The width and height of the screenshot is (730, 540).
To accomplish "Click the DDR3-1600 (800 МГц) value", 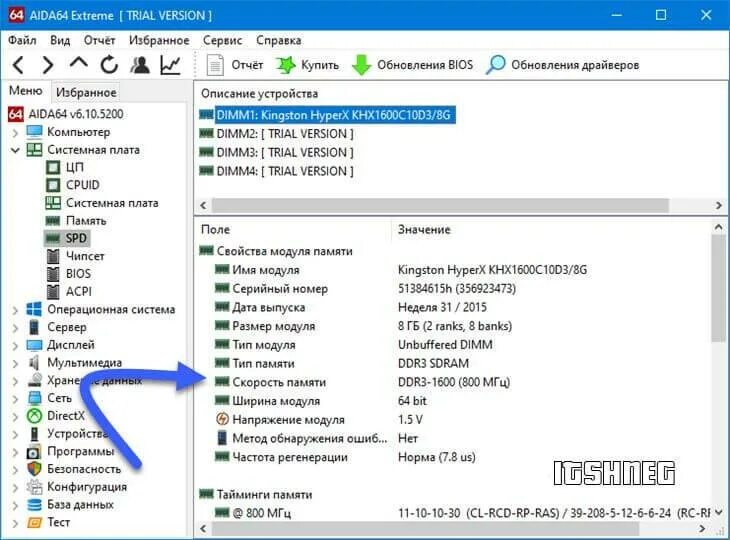I will click(454, 382).
